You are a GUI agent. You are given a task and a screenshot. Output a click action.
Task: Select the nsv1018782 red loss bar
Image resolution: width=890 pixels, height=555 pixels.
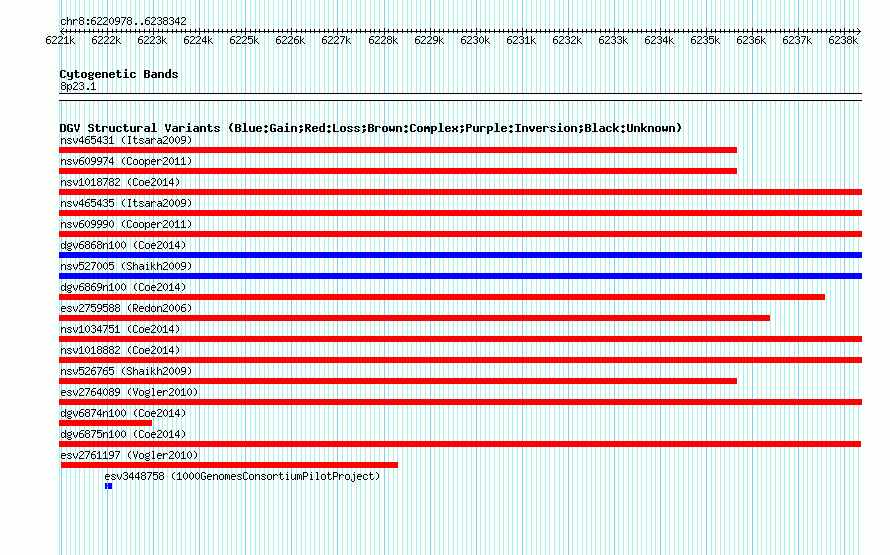460,192
